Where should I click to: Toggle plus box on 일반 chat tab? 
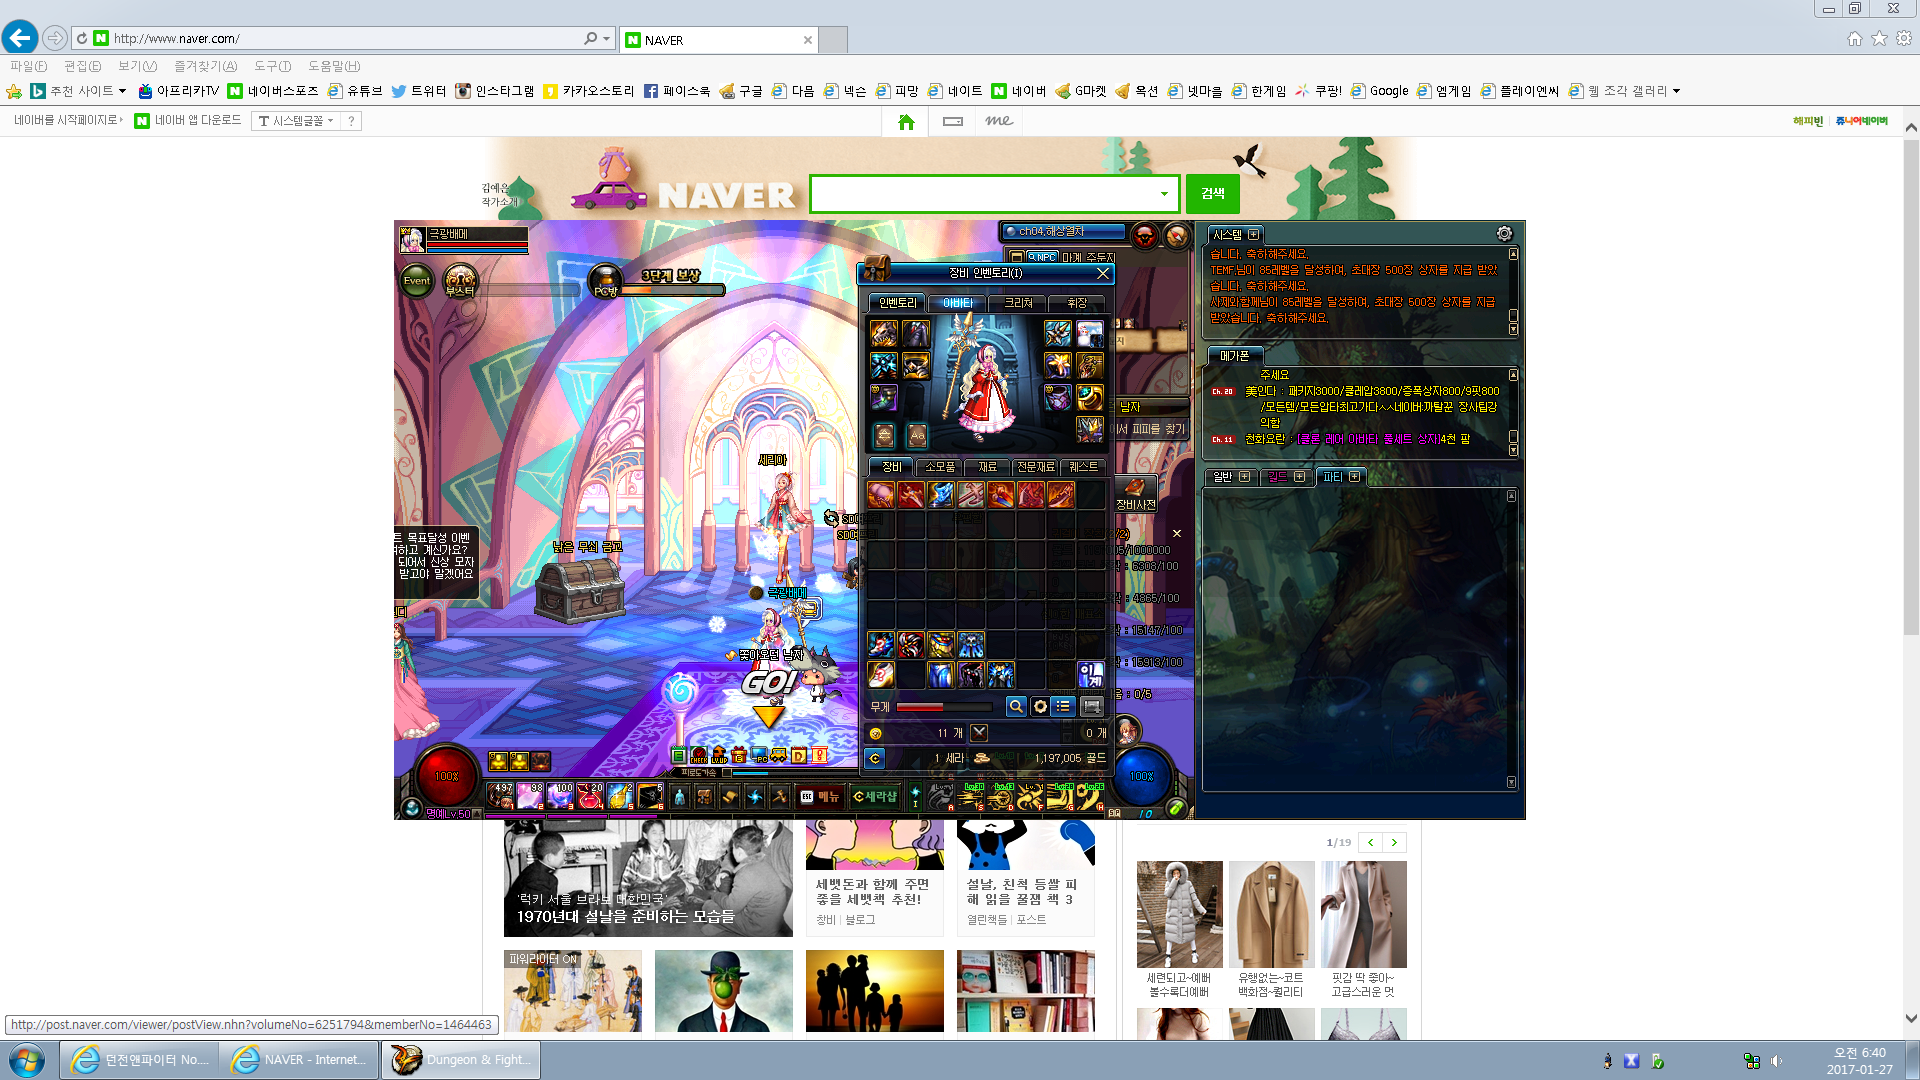[x=1244, y=477]
